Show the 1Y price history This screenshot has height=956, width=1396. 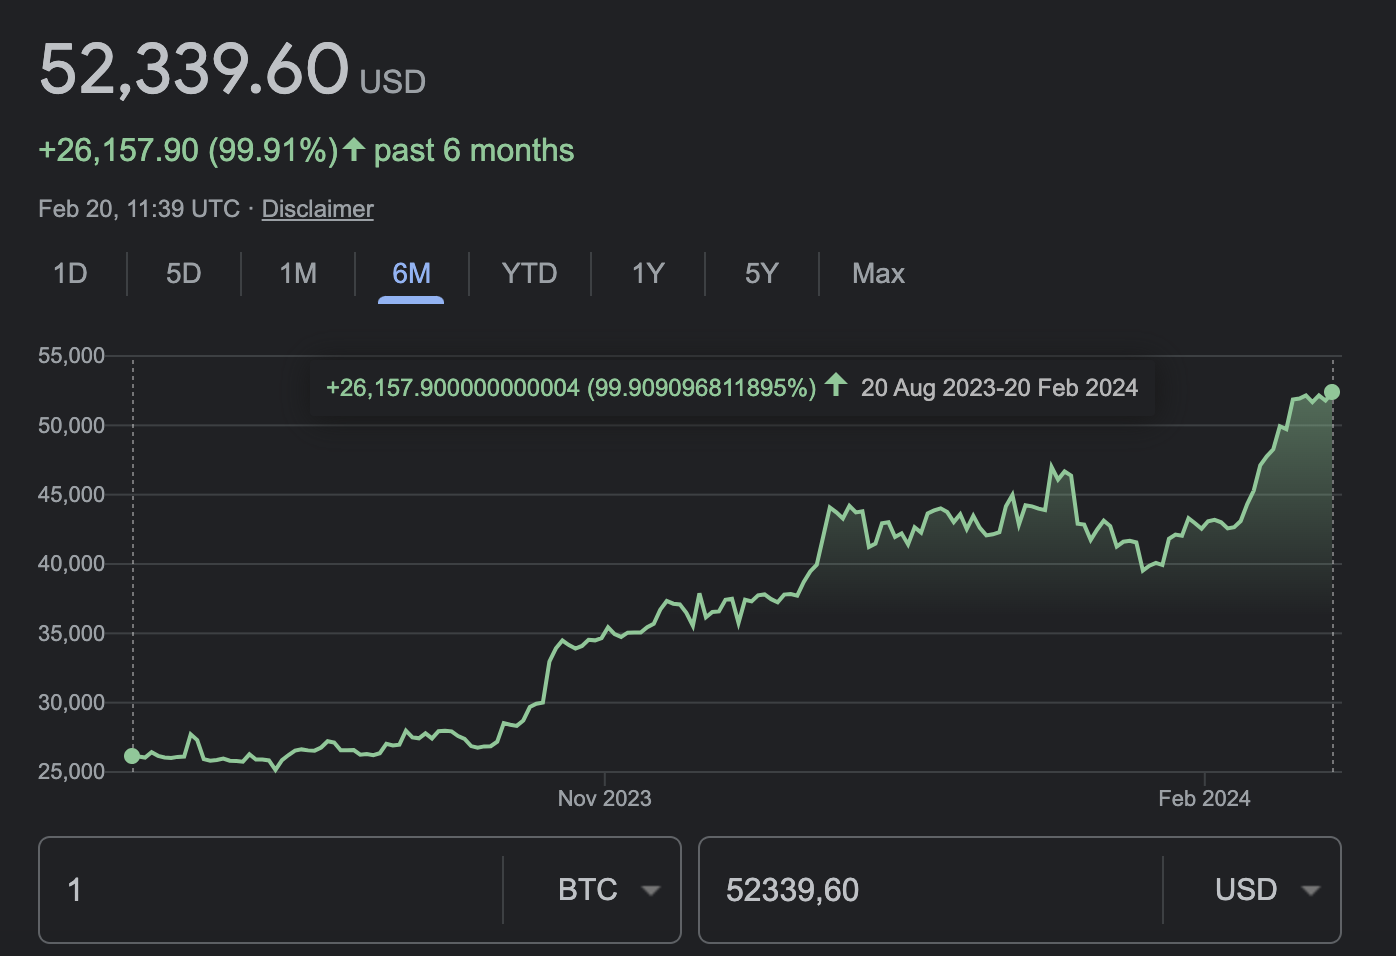coord(648,273)
